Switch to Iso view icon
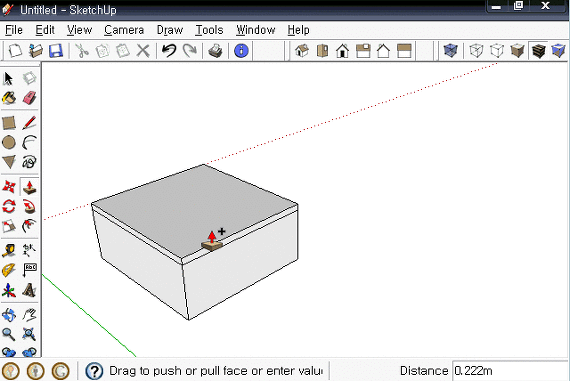The width and height of the screenshot is (570, 381). [302, 51]
